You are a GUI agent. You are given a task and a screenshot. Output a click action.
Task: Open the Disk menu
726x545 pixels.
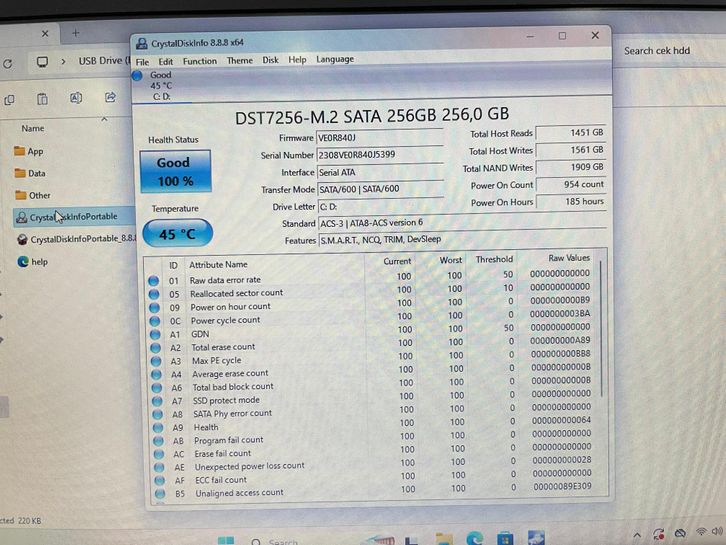pyautogui.click(x=270, y=60)
